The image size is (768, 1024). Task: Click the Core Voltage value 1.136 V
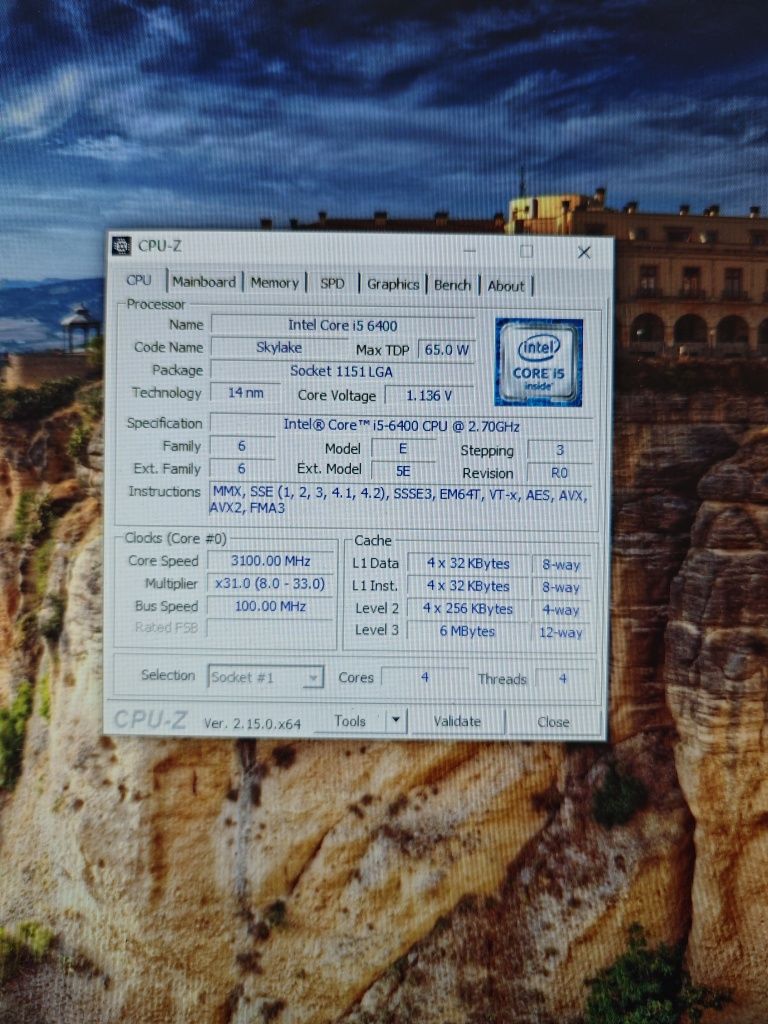429,396
